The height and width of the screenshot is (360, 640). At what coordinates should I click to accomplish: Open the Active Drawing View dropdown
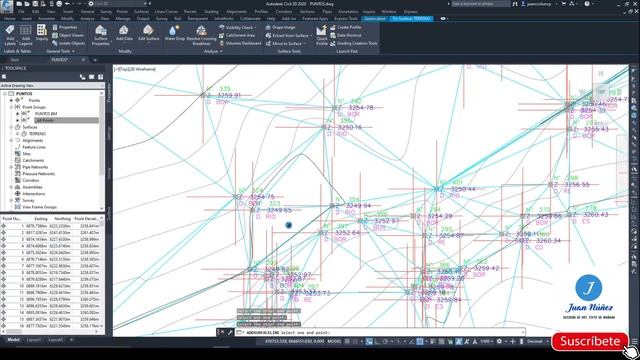pyautogui.click(x=52, y=86)
